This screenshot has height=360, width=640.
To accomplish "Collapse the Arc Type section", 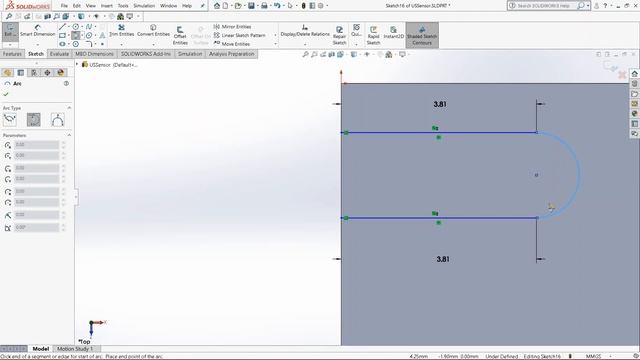I will tap(69, 108).
